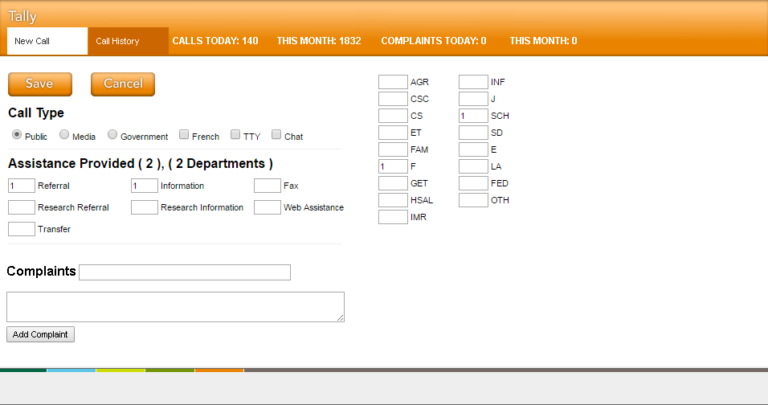Image resolution: width=768 pixels, height=405 pixels.
Task: Focus the HSAL department field
Action: point(393,200)
